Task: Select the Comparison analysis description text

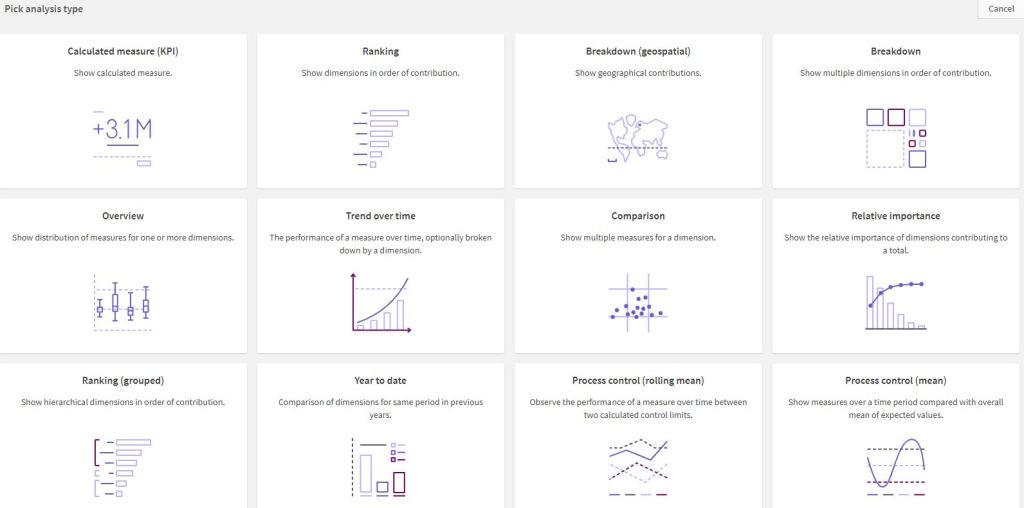Action: (638, 238)
